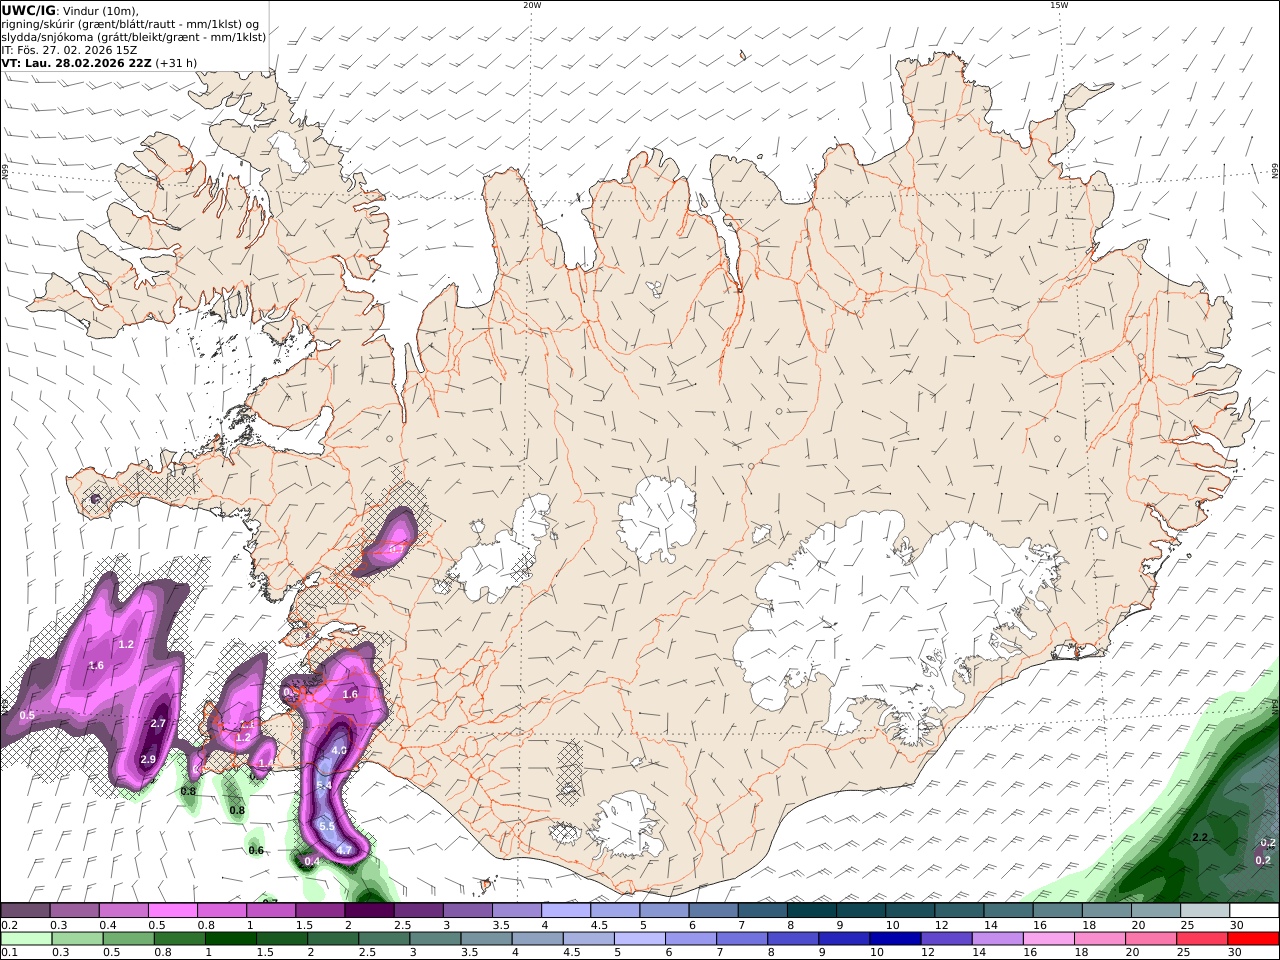Viewport: 1280px width, 960px height.
Task: Pick the 0.2 mauve swatch, upper scale
Action: tap(25, 911)
